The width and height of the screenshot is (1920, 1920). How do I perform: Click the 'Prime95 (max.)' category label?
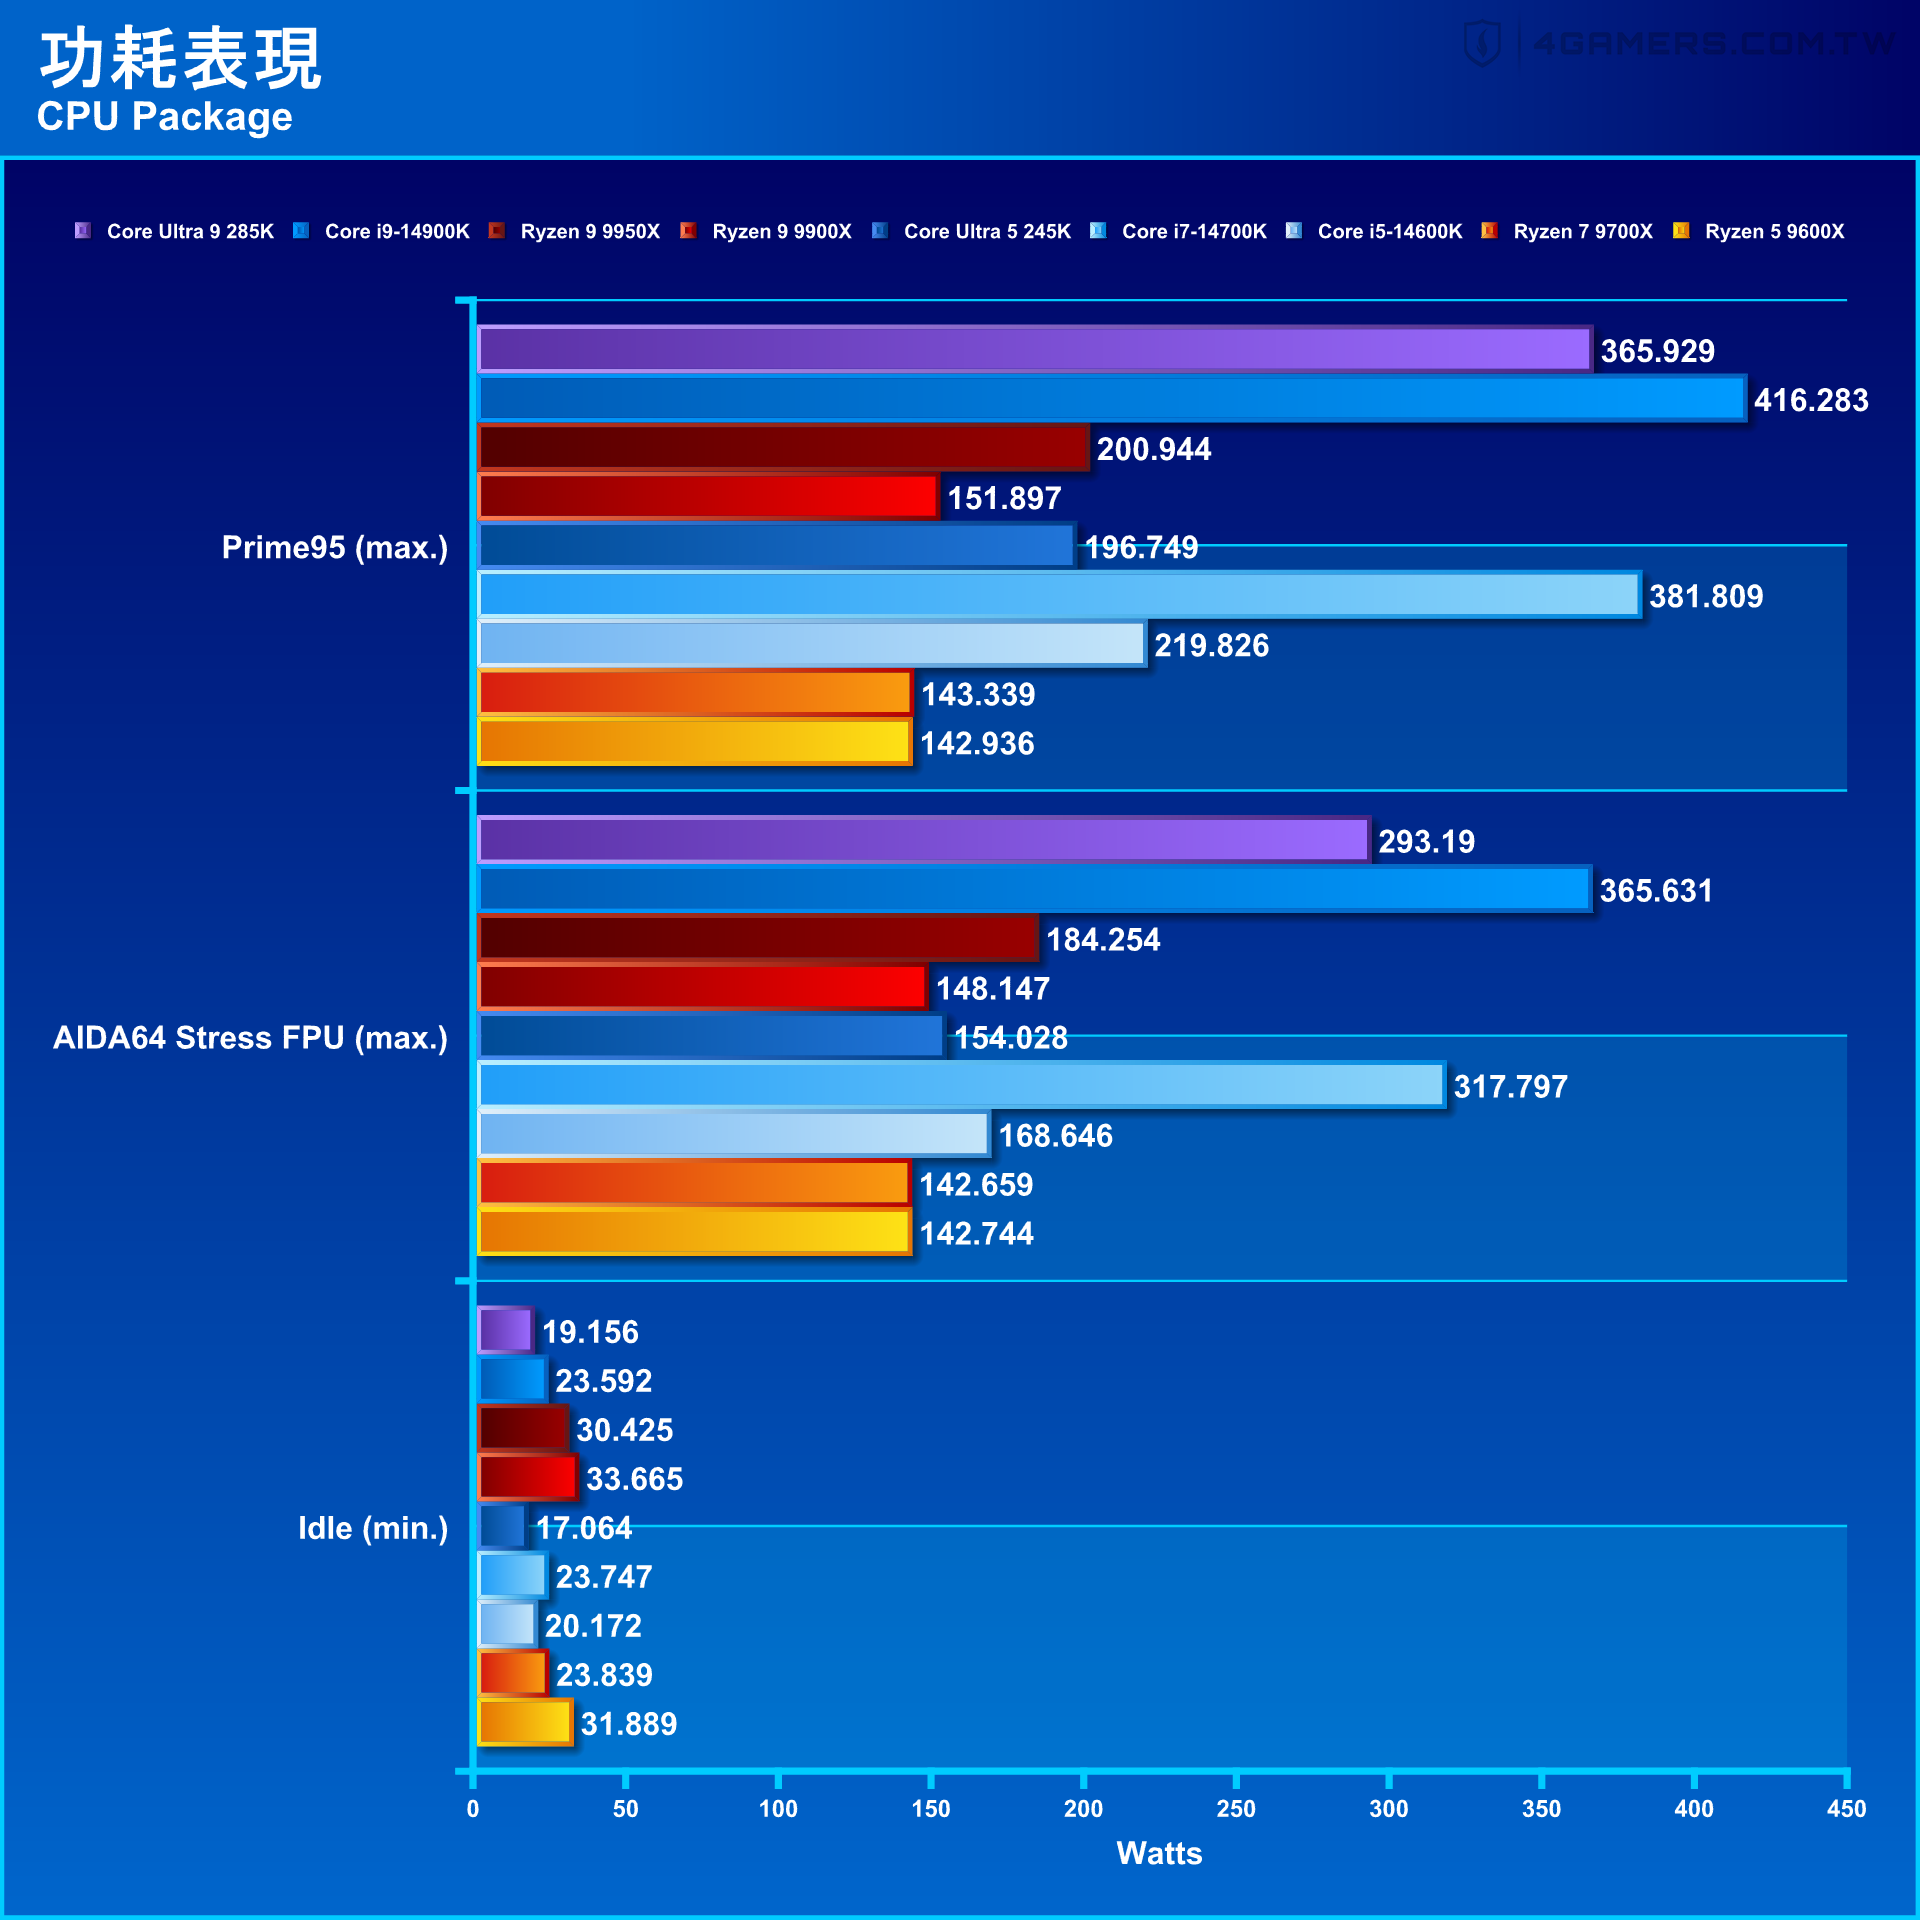coord(335,548)
